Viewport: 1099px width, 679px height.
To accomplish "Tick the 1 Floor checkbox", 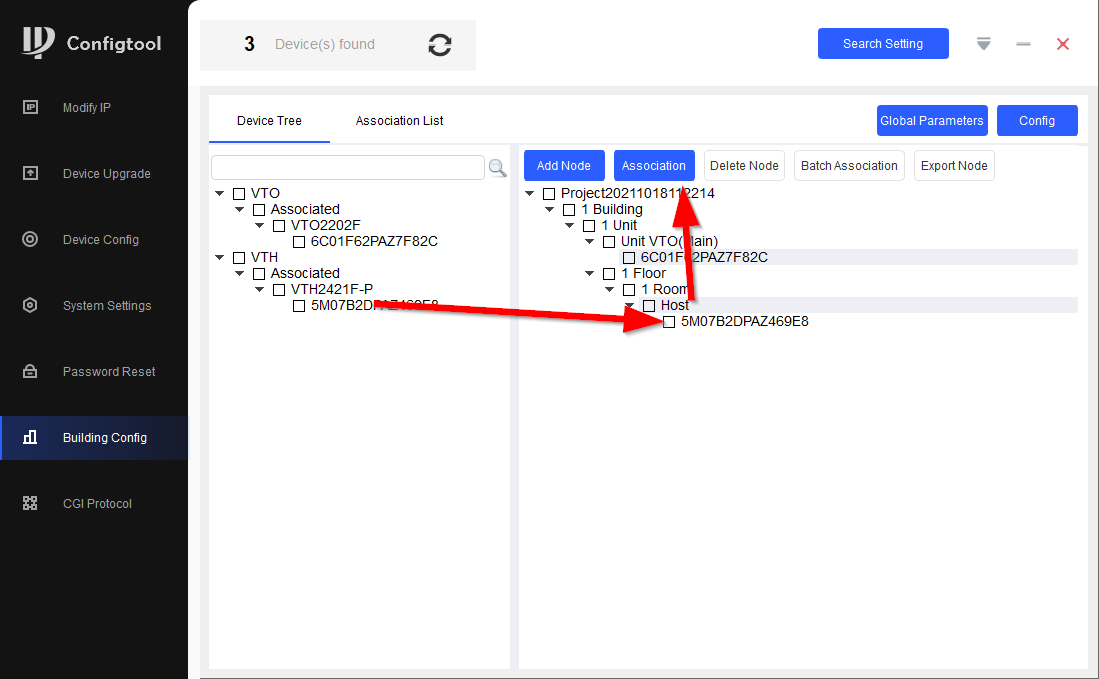I will click(x=609, y=273).
